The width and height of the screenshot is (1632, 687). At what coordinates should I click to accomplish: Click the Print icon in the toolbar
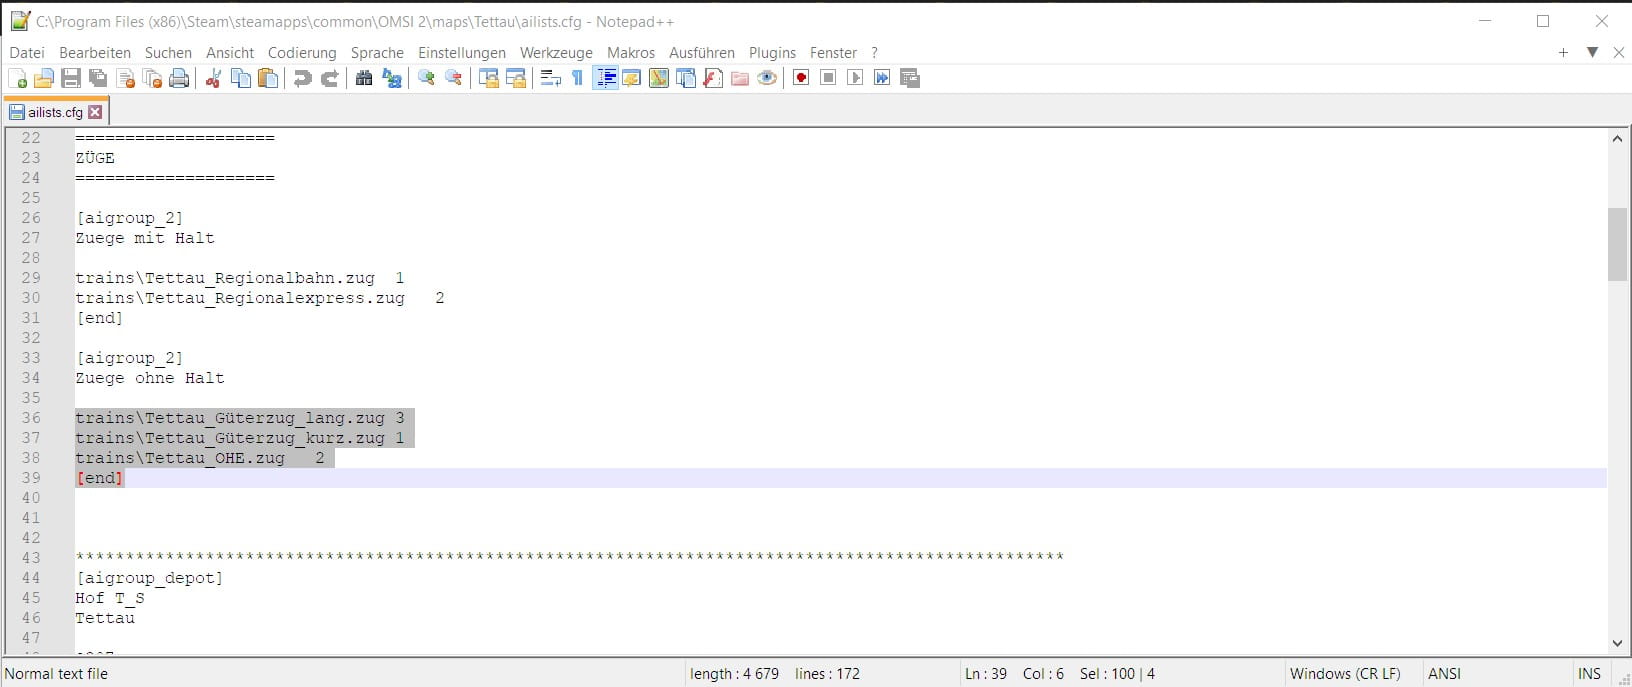point(179,79)
